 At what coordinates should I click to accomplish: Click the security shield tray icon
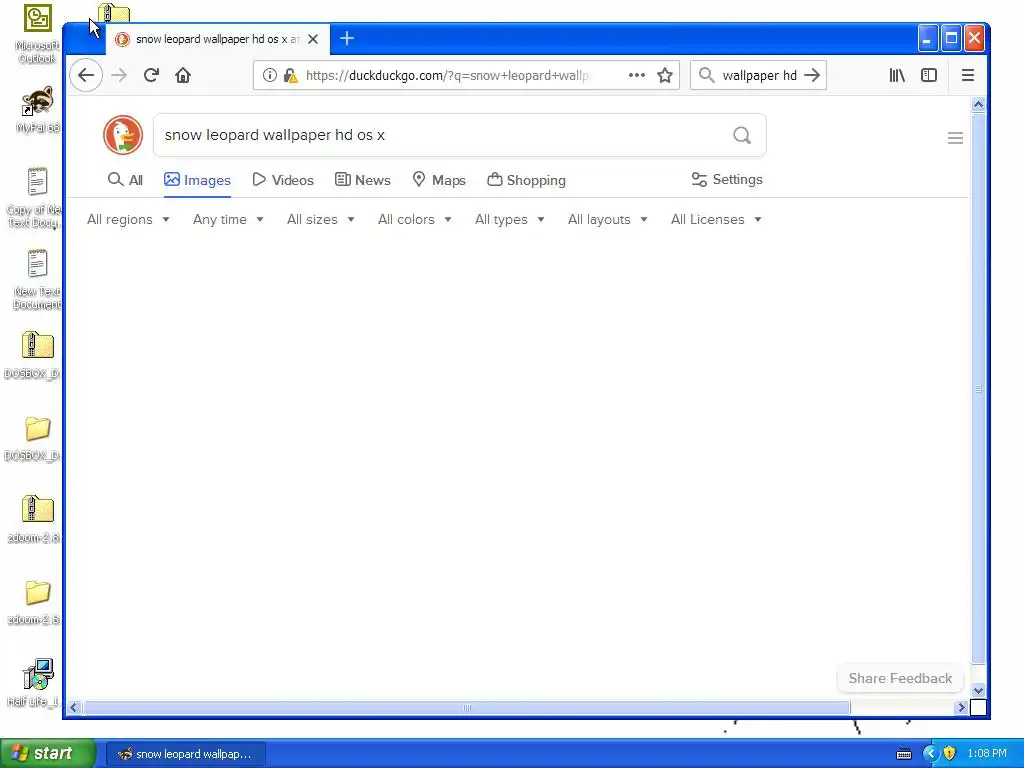tap(950, 753)
